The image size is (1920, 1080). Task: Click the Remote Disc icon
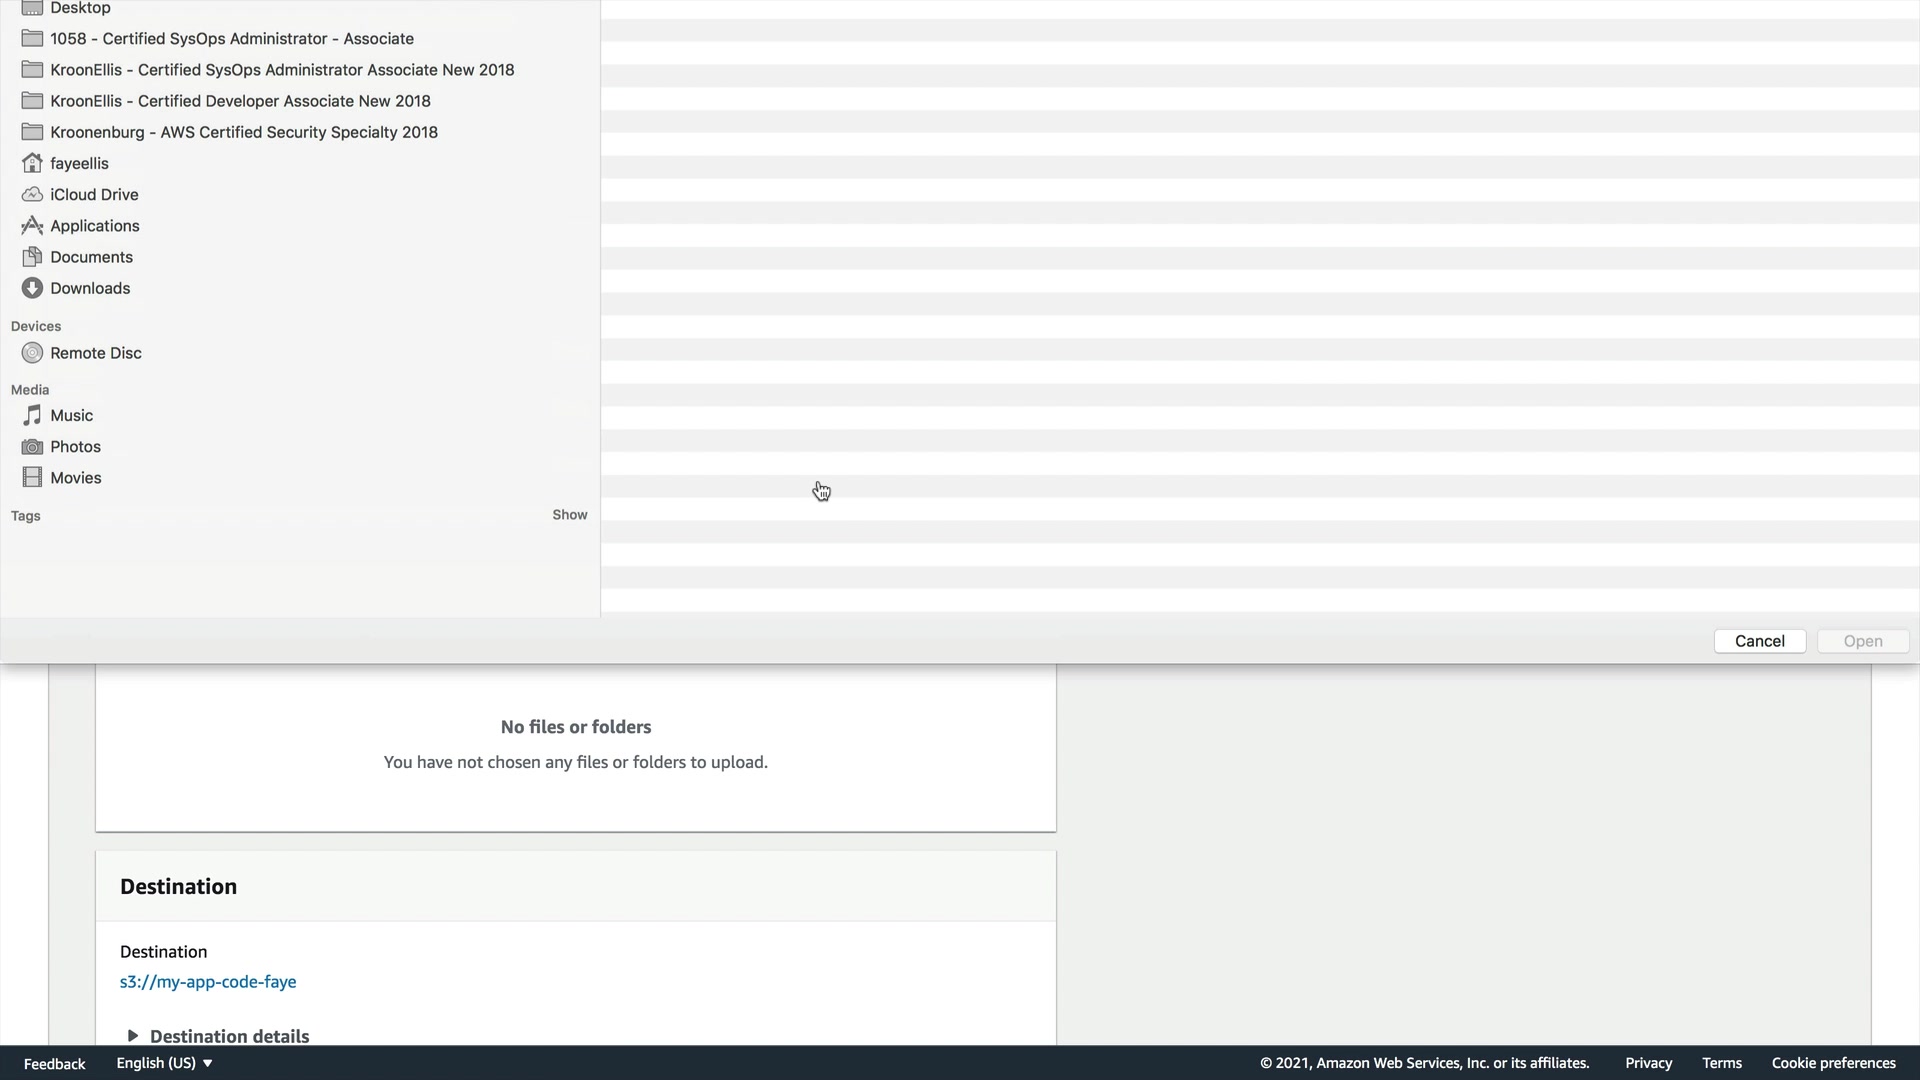32,353
